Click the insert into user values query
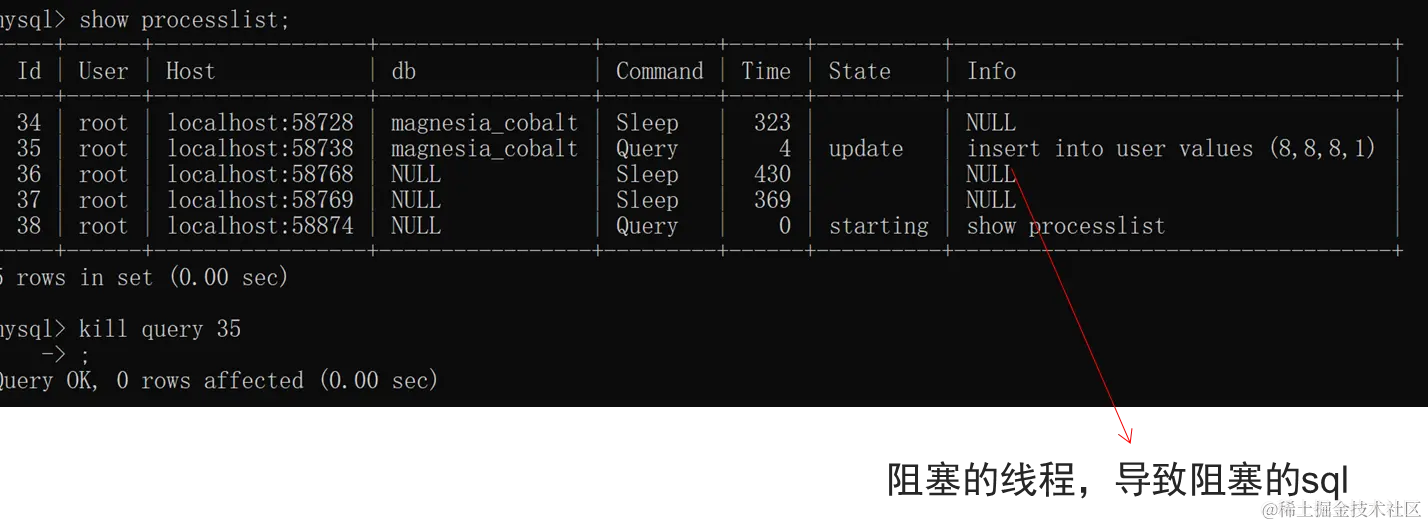This screenshot has height=526, width=1428. pyautogui.click(x=1171, y=149)
